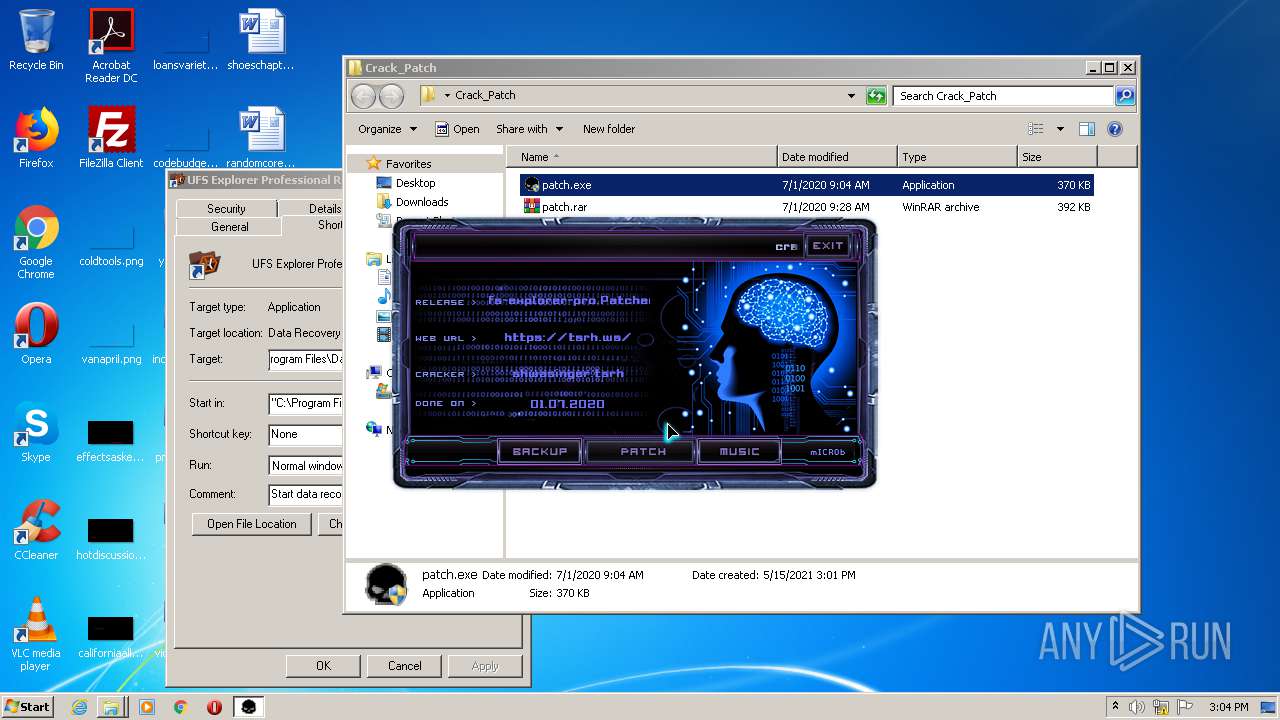Open FileZilla Client desktop shortcut
Image resolution: width=1280 pixels, height=720 pixels.
pyautogui.click(x=111, y=138)
